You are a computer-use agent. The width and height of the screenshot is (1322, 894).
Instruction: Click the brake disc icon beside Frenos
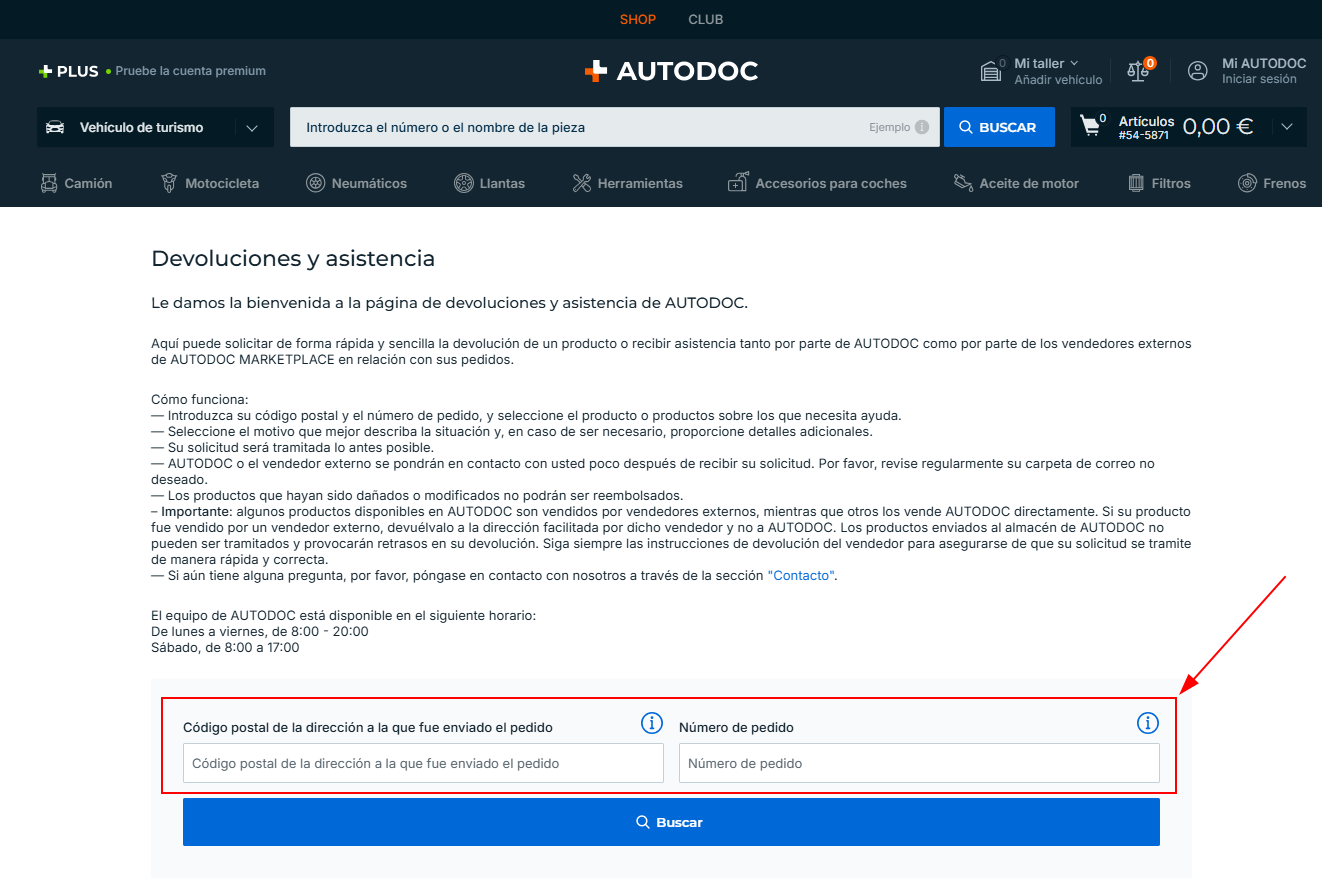pos(1247,183)
